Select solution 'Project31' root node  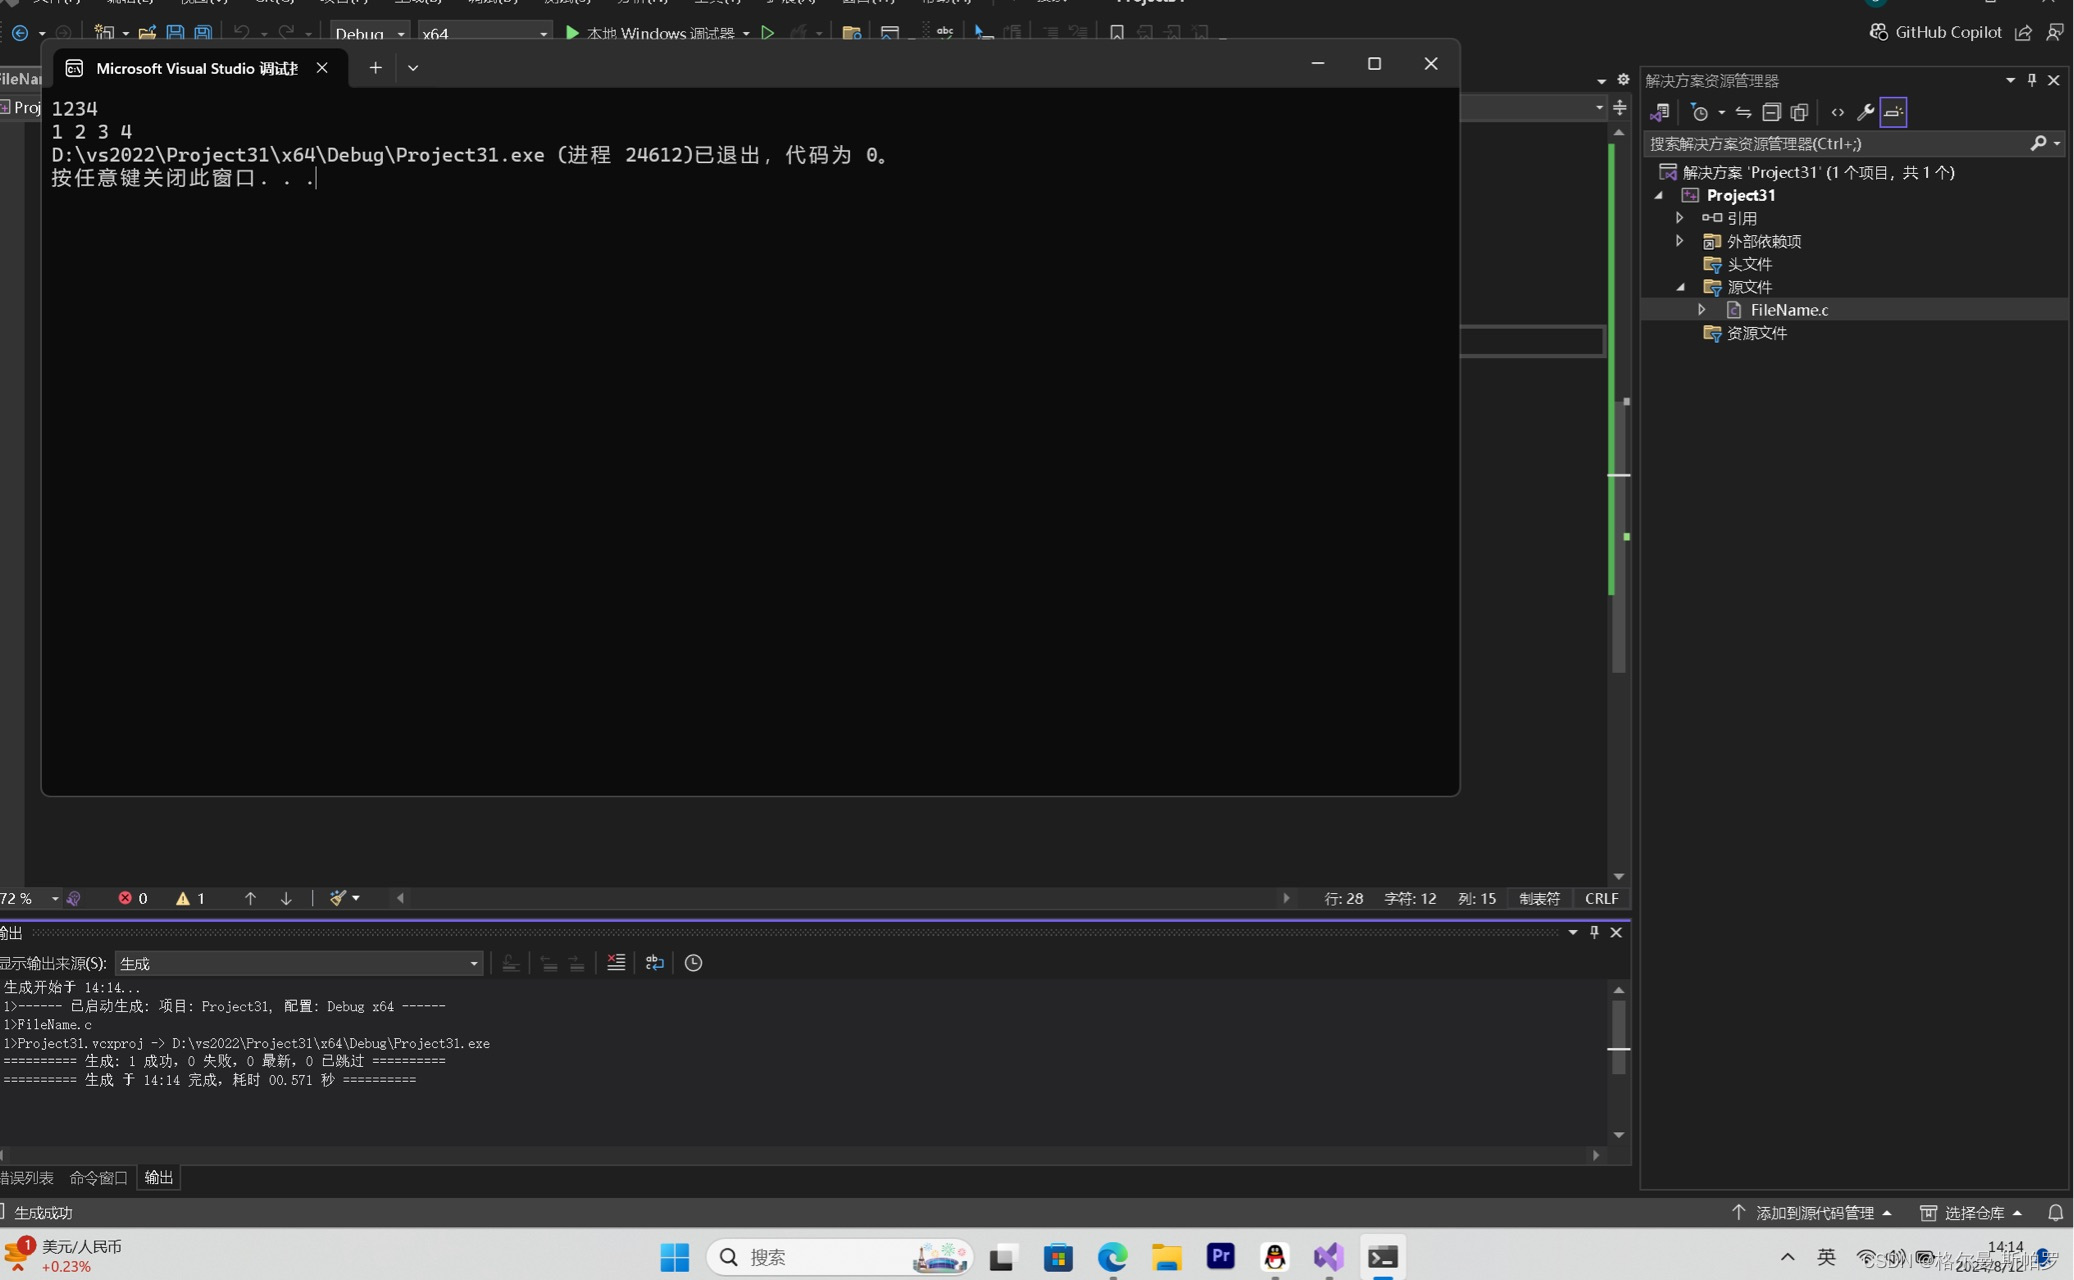point(1806,172)
